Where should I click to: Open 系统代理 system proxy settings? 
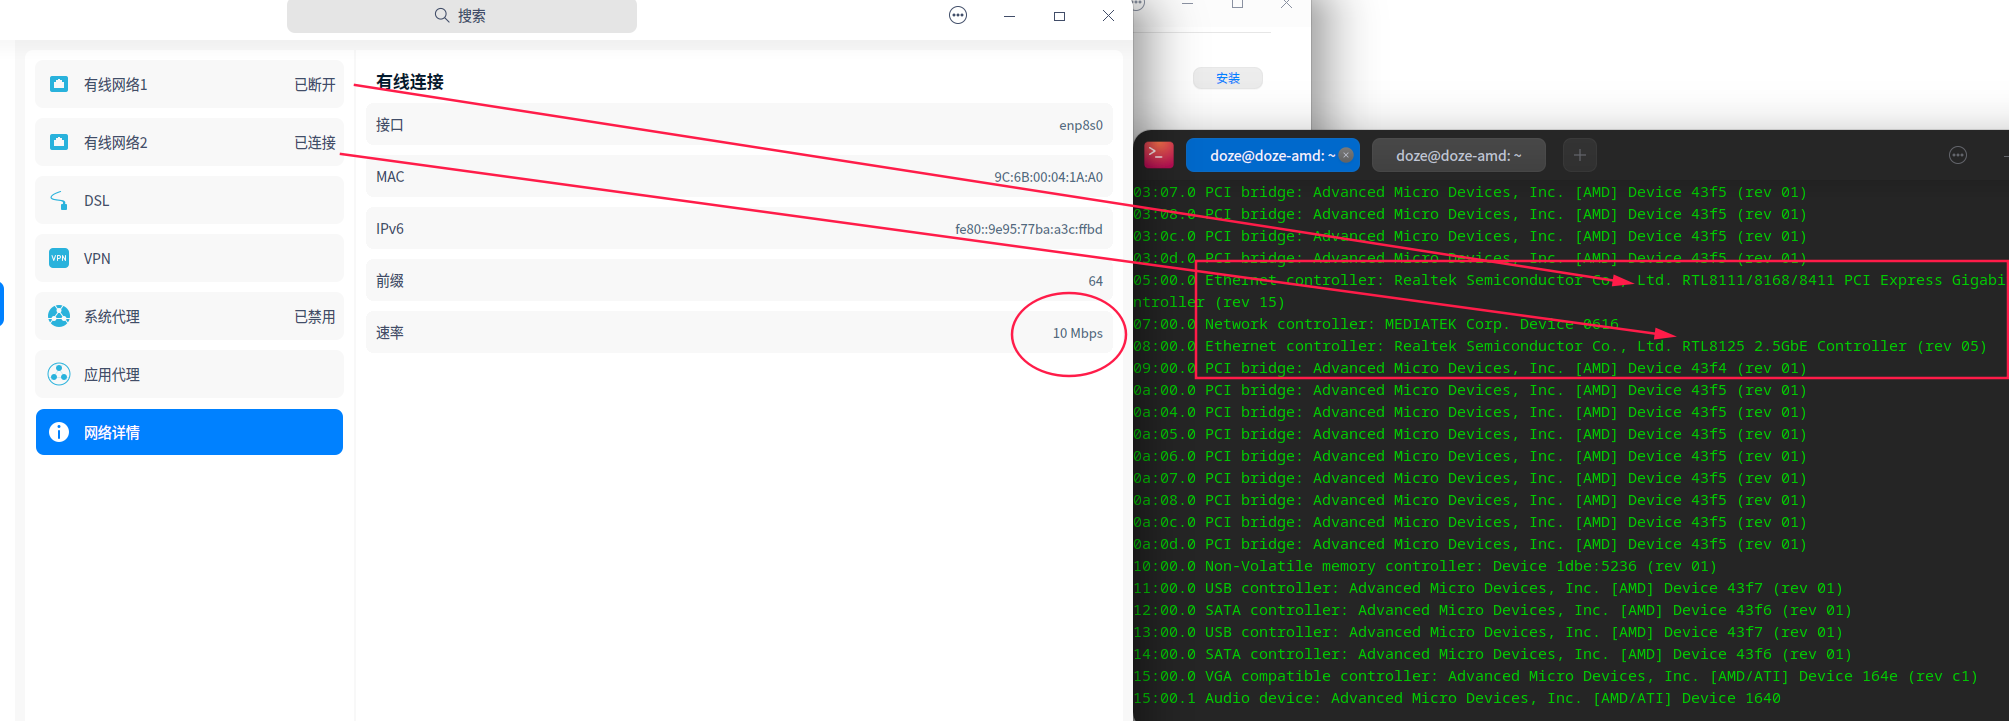pos(189,317)
